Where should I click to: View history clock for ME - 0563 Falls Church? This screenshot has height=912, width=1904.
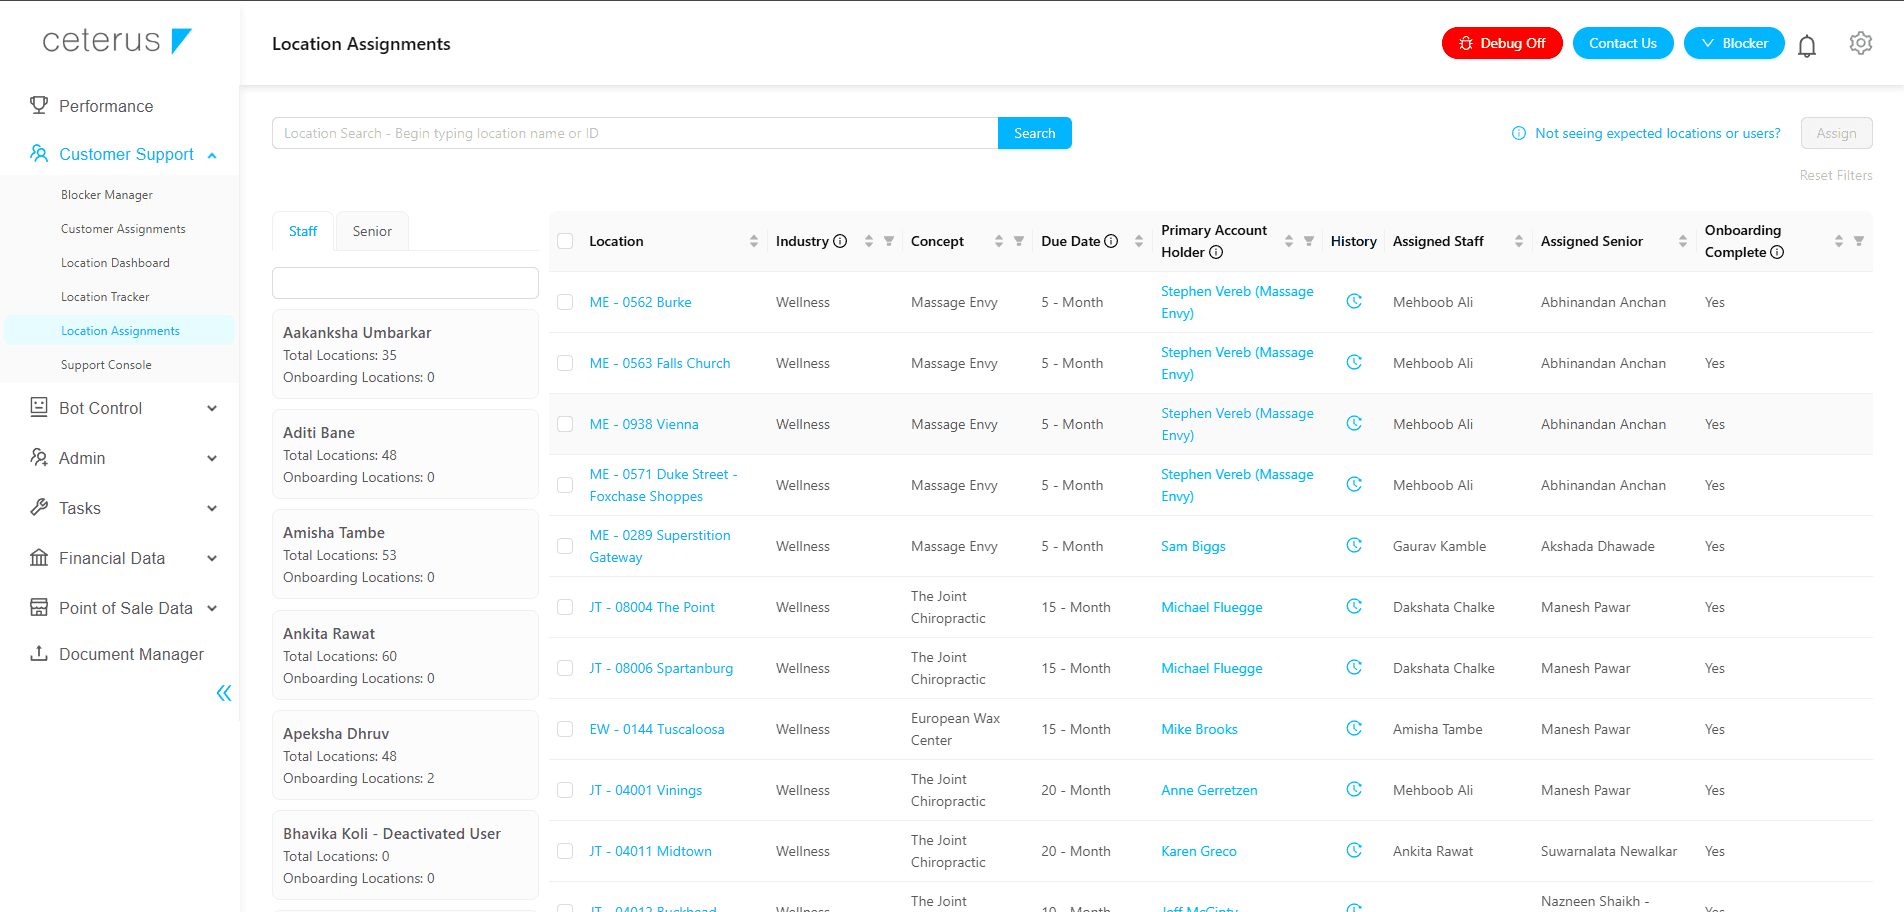pyautogui.click(x=1354, y=362)
